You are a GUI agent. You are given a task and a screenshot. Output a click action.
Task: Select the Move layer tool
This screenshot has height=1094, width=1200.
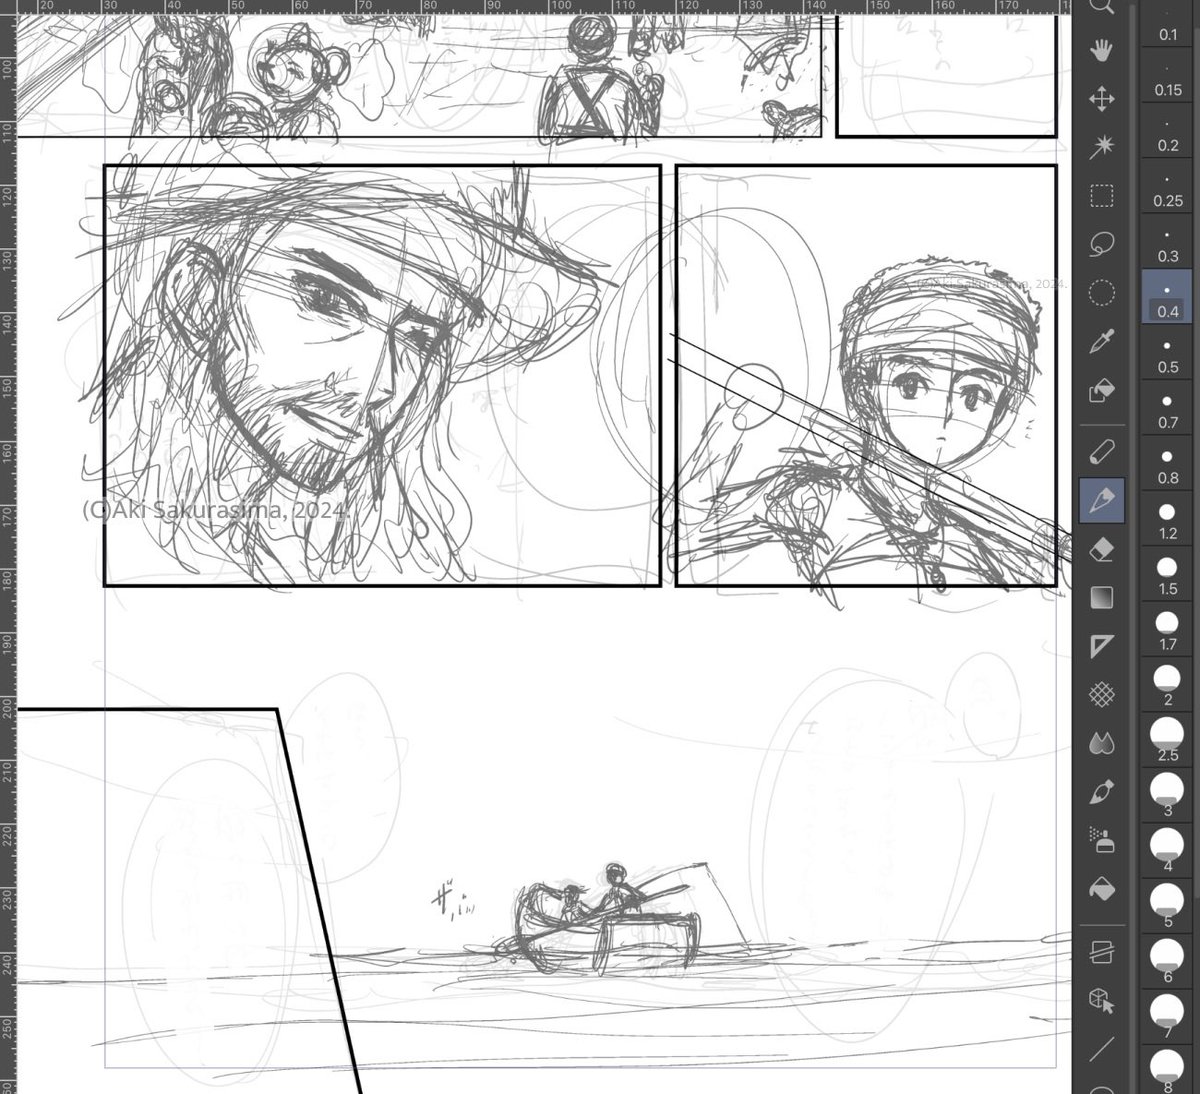point(1101,99)
